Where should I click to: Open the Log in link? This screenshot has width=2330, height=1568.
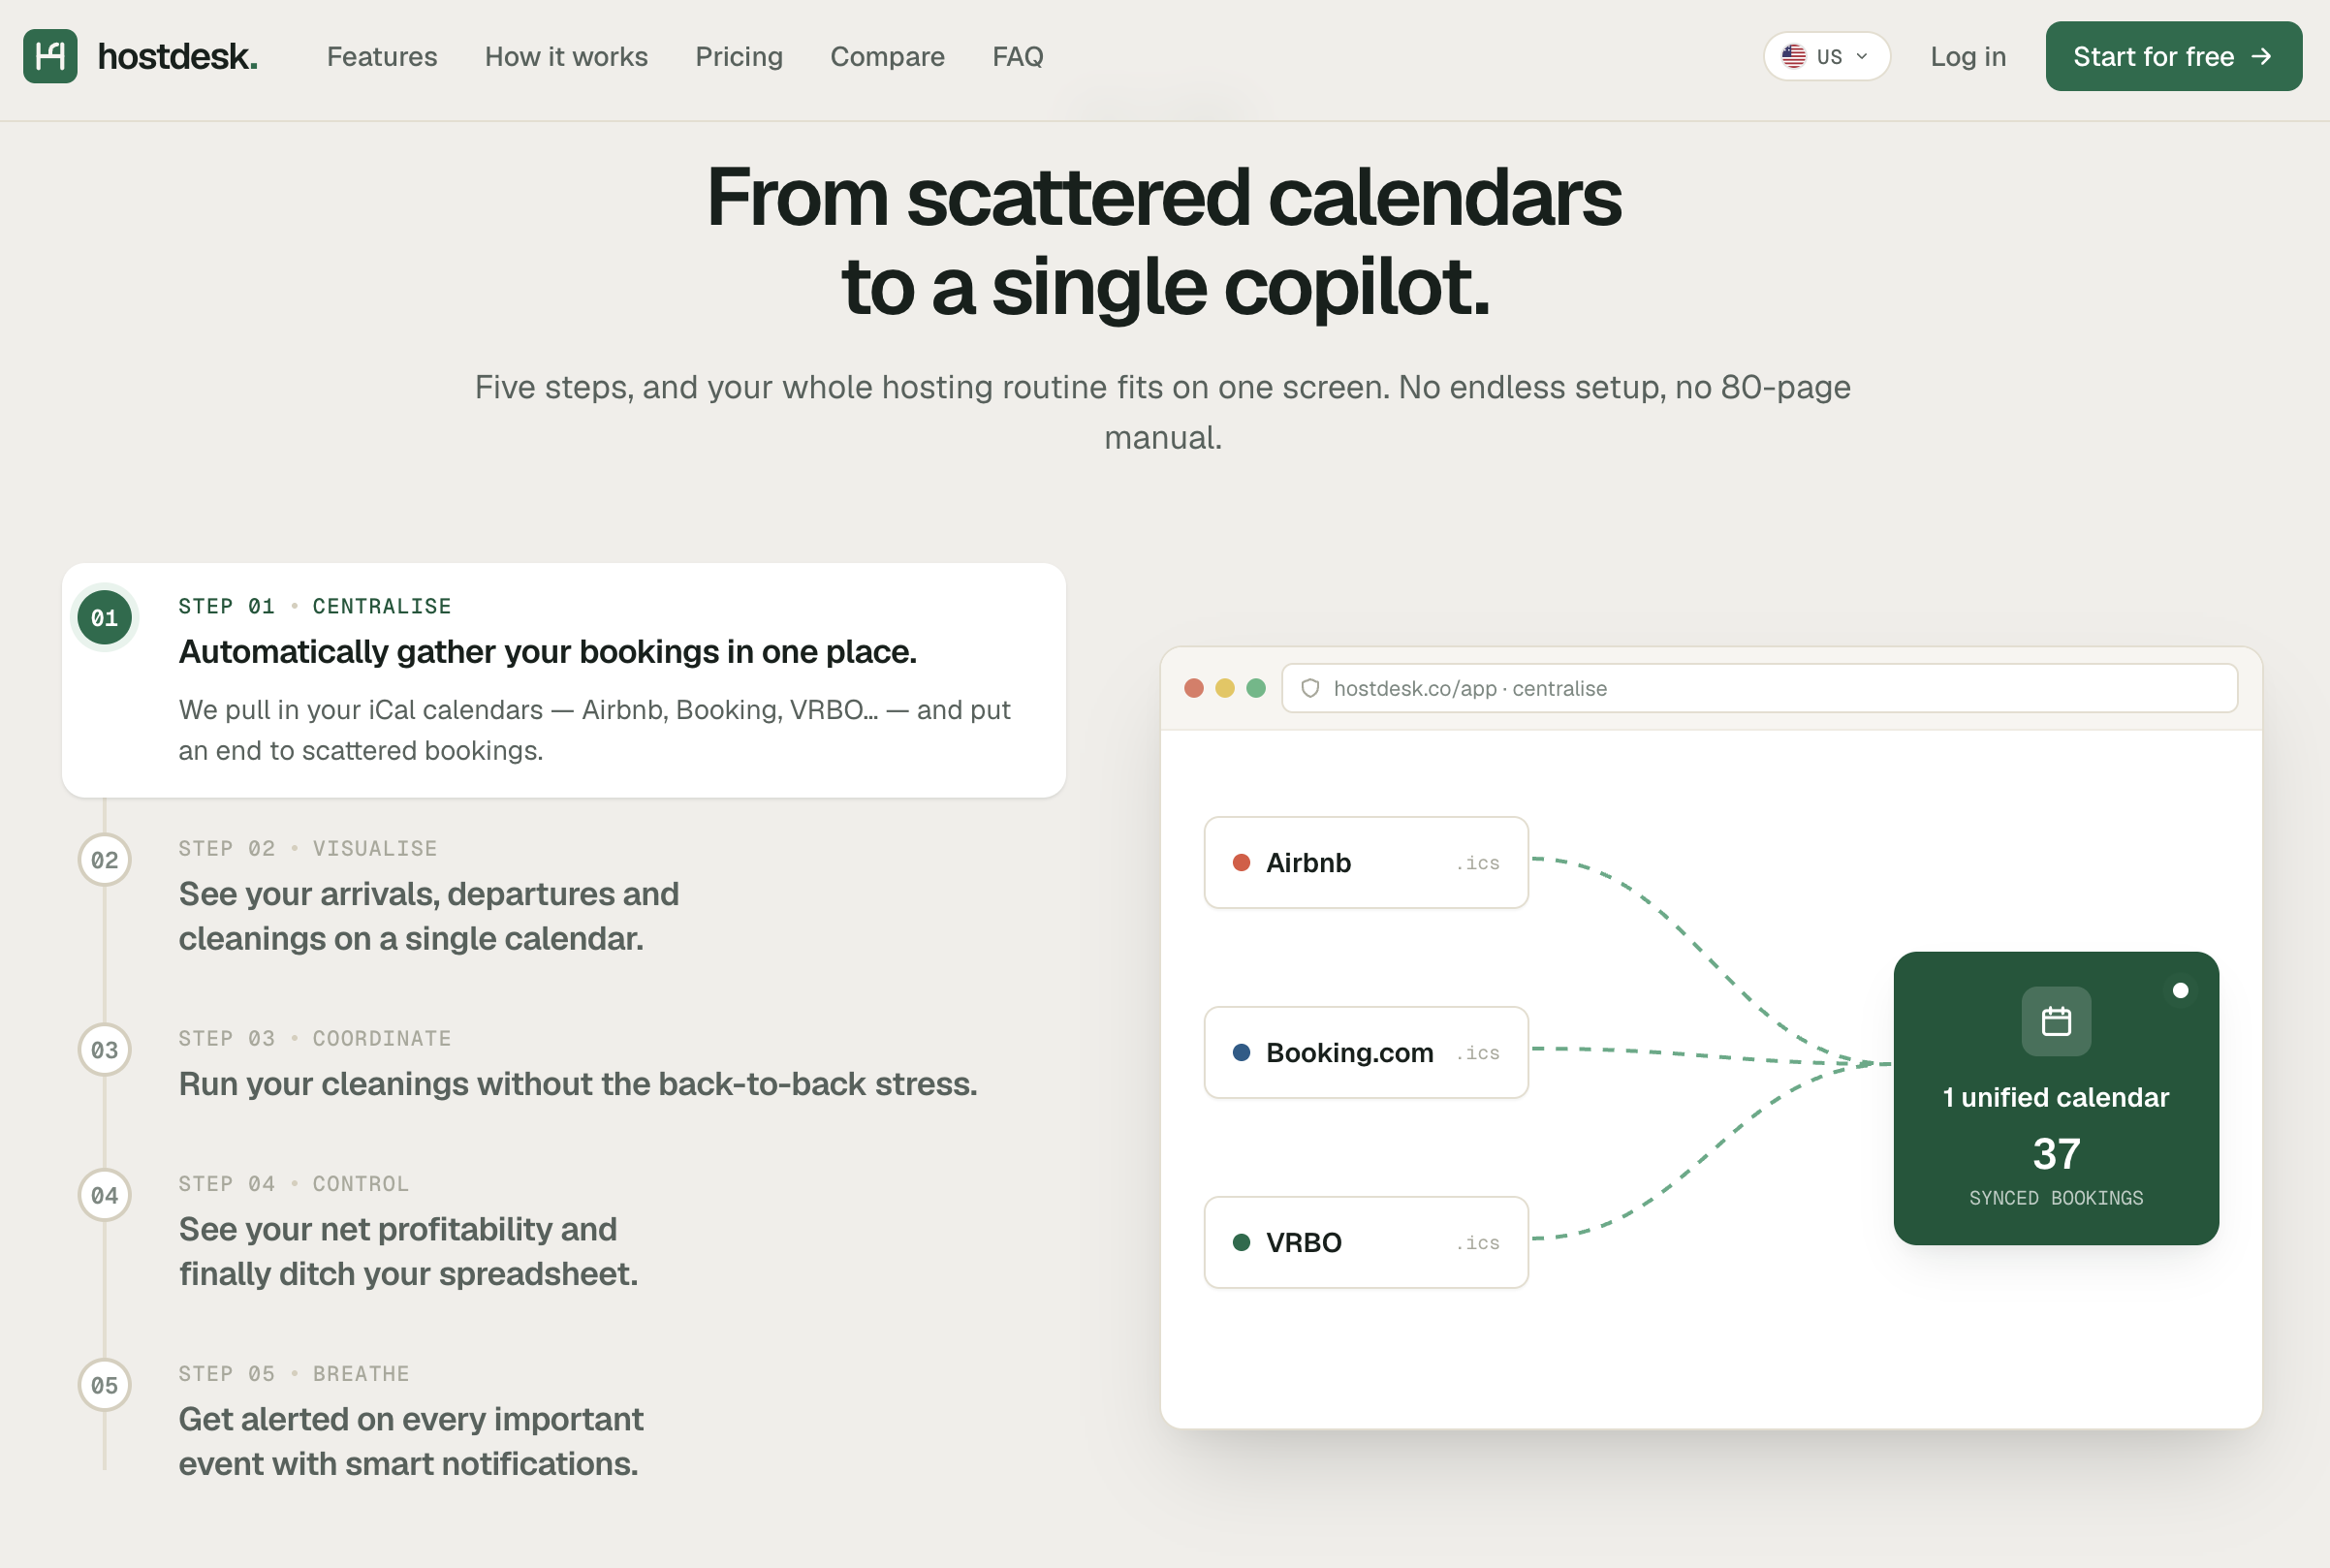click(1967, 56)
